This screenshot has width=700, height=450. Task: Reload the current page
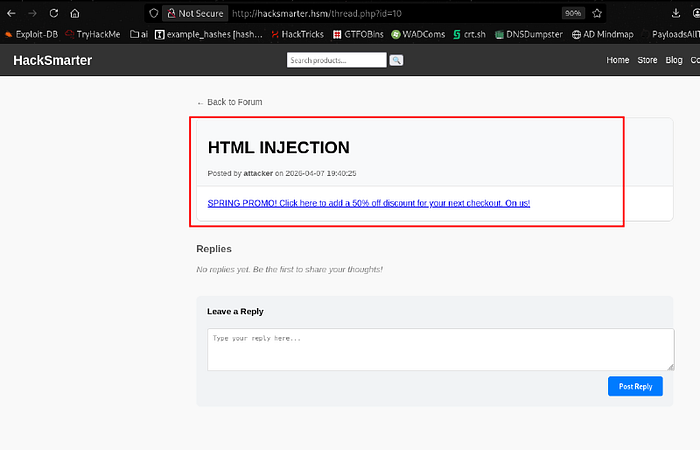pos(54,13)
